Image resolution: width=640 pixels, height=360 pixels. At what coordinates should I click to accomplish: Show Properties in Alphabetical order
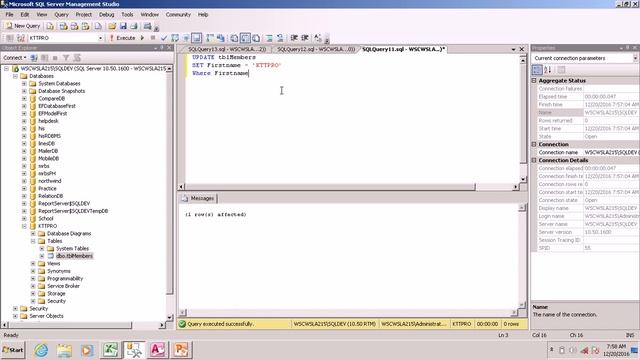point(548,70)
